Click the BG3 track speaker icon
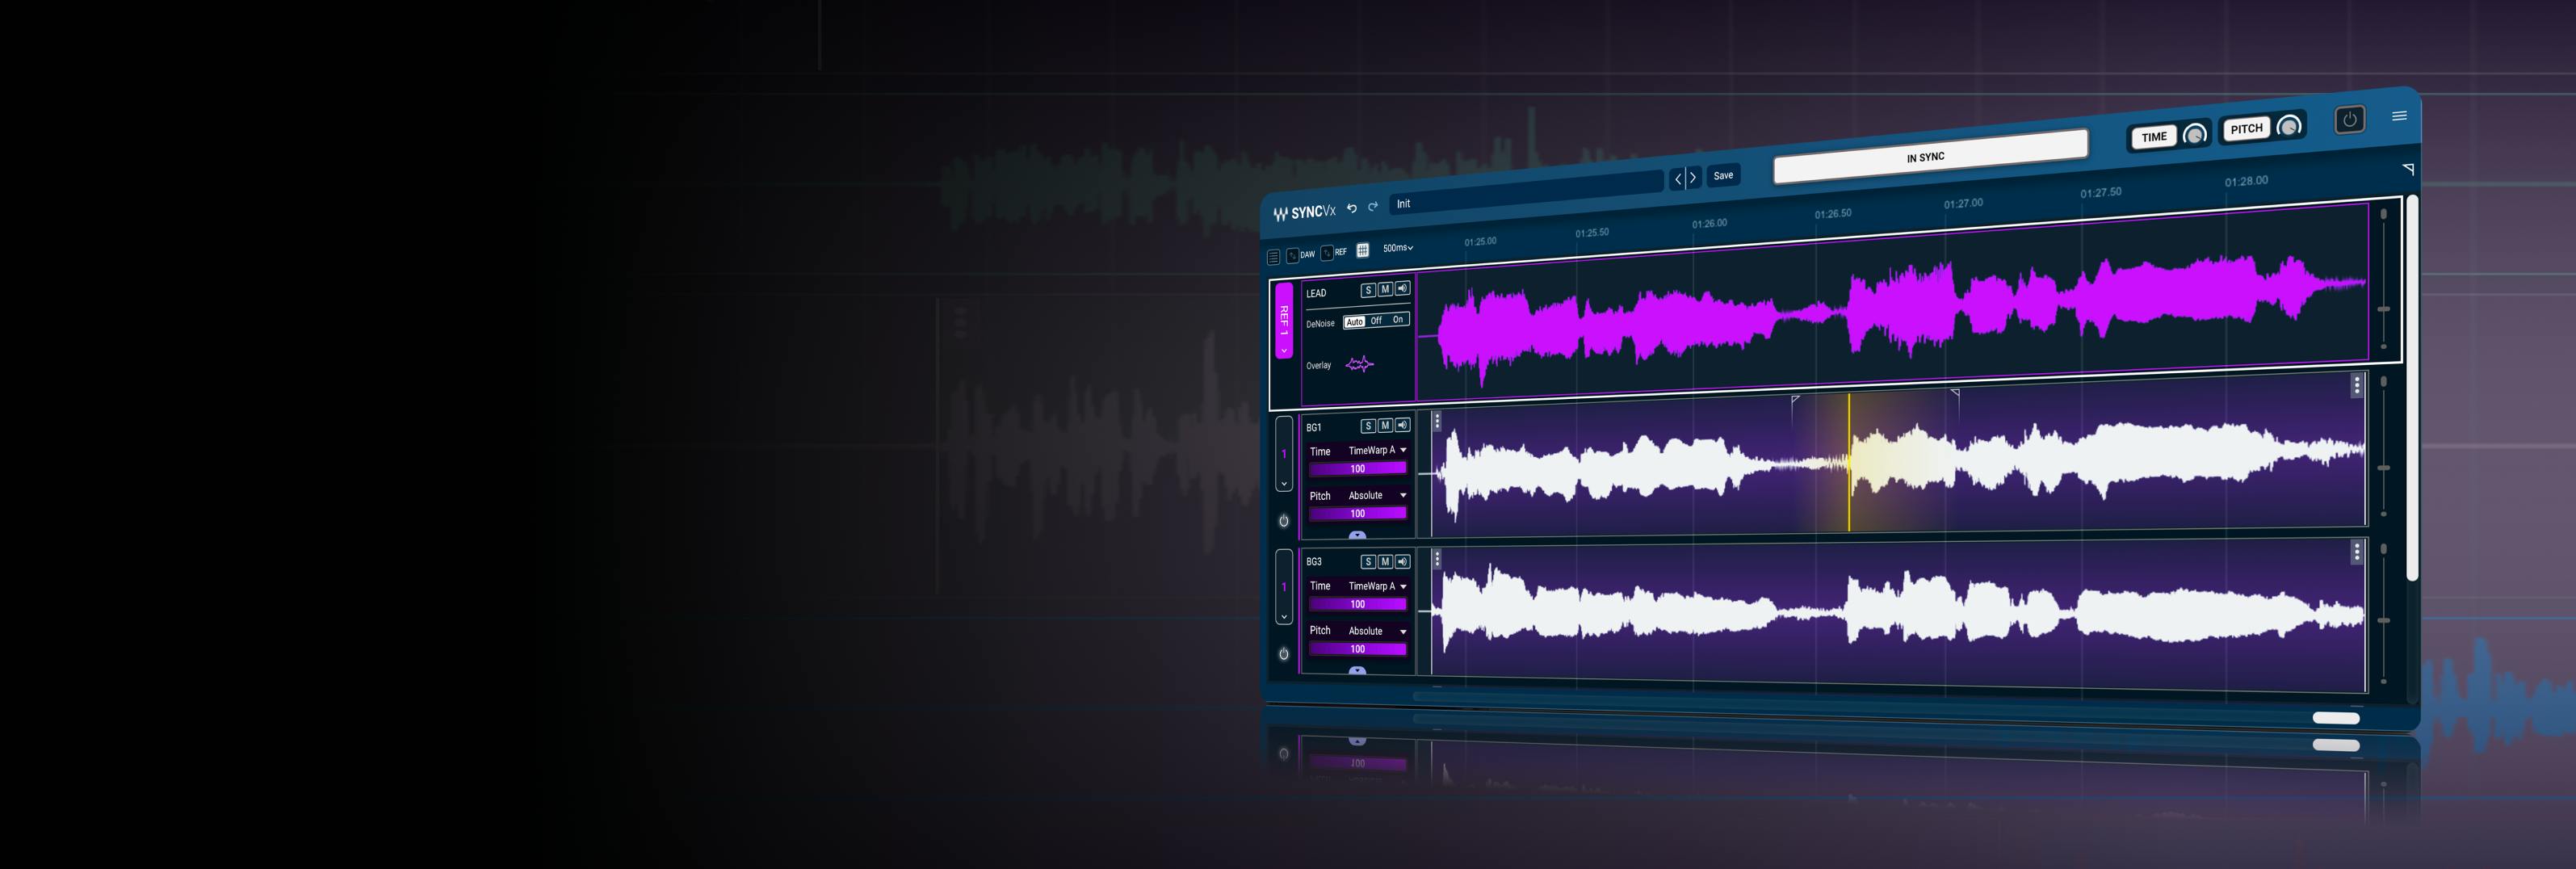Viewport: 2576px width, 869px height. click(1402, 562)
